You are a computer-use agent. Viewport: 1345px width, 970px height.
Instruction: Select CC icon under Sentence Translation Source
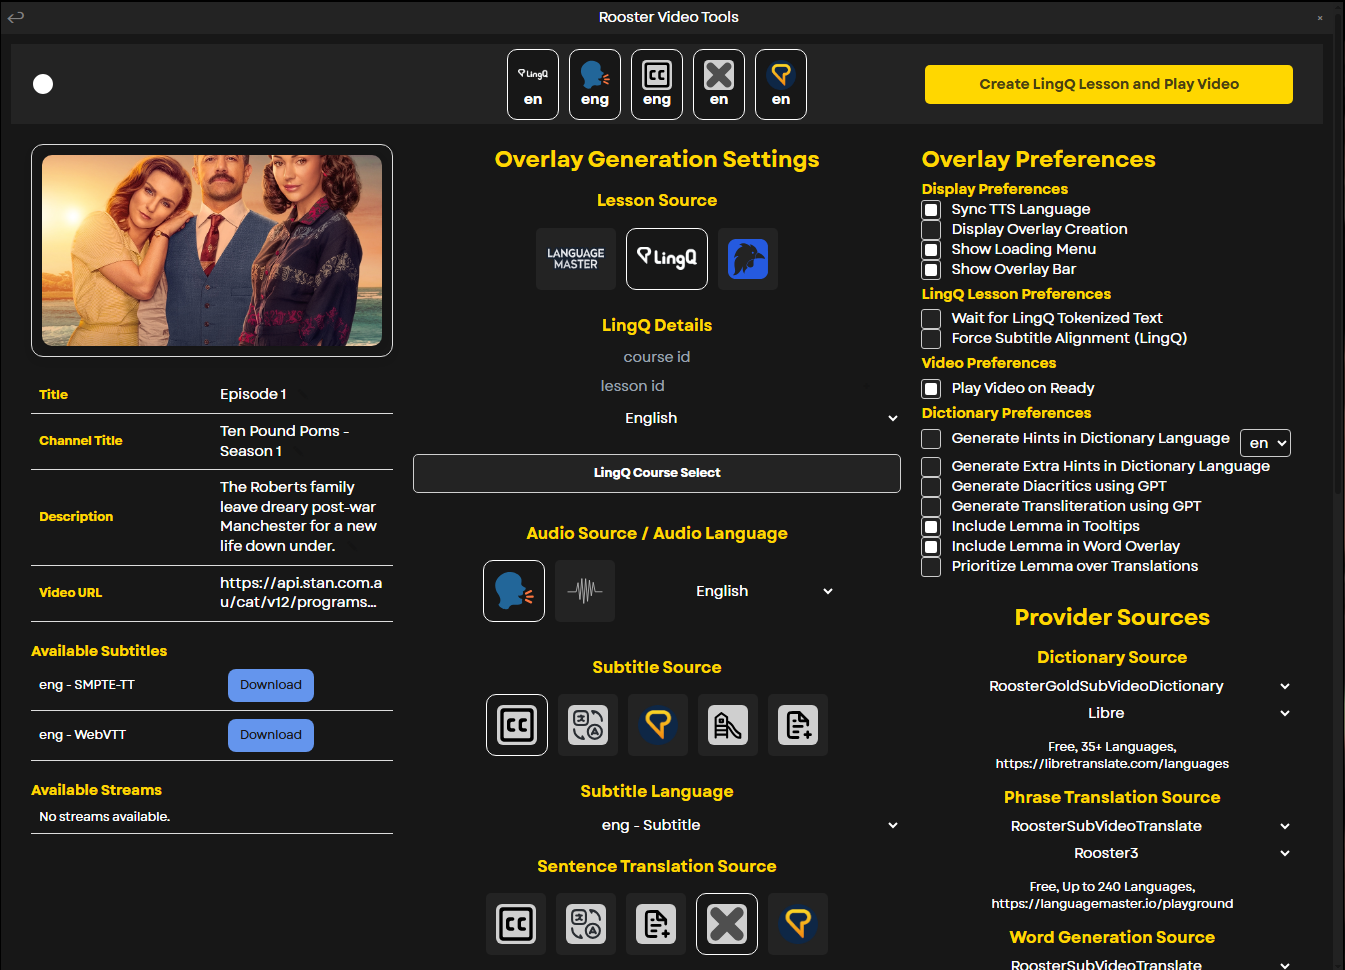coord(516,924)
